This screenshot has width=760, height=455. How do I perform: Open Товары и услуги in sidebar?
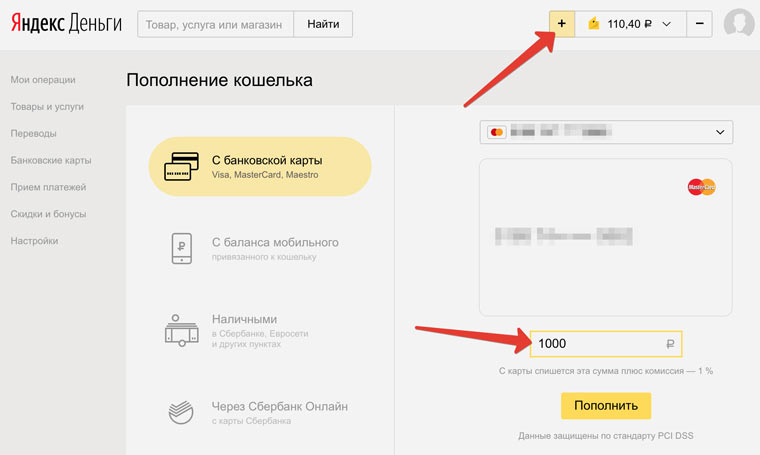pyautogui.click(x=47, y=107)
